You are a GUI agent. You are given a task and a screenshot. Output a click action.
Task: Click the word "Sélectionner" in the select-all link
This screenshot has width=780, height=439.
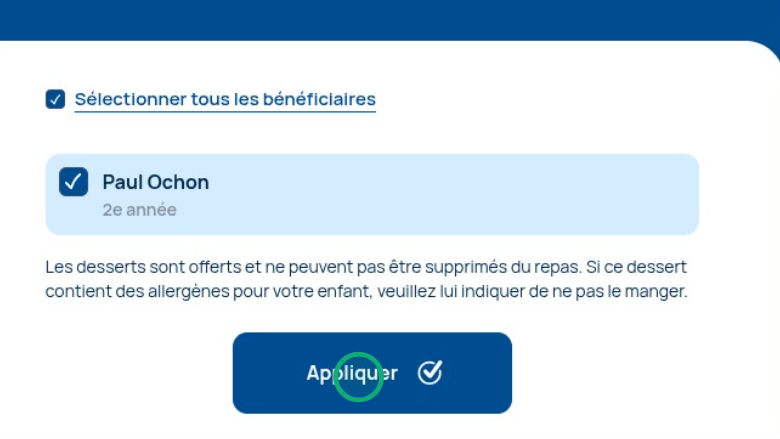[131, 99]
